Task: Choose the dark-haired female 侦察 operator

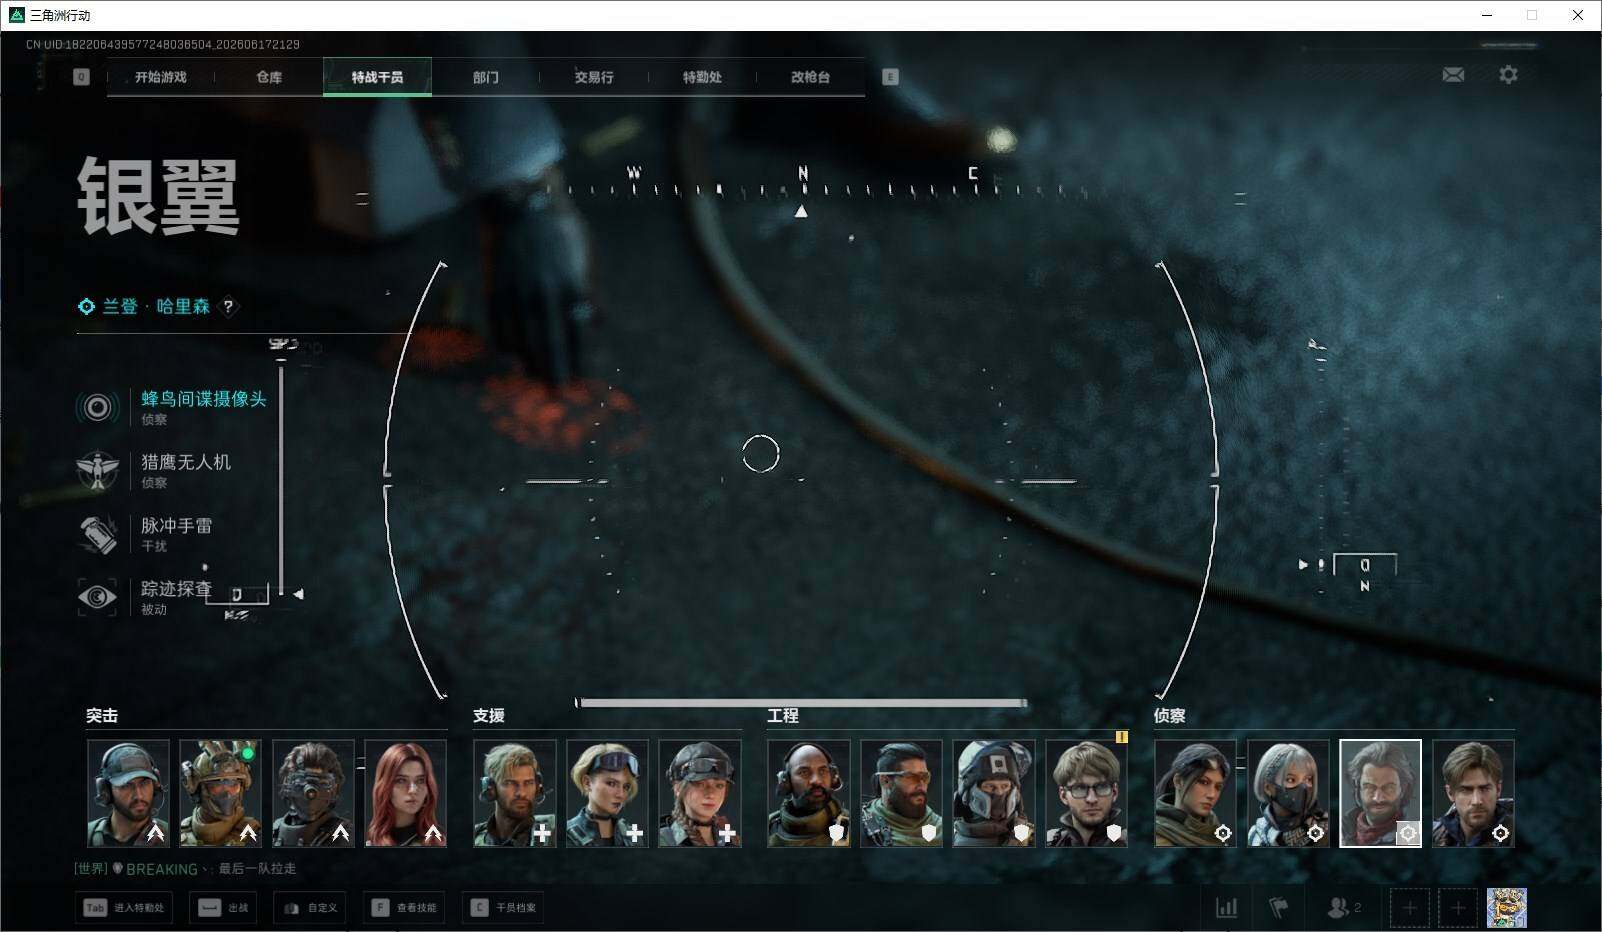Action: coord(1196,793)
